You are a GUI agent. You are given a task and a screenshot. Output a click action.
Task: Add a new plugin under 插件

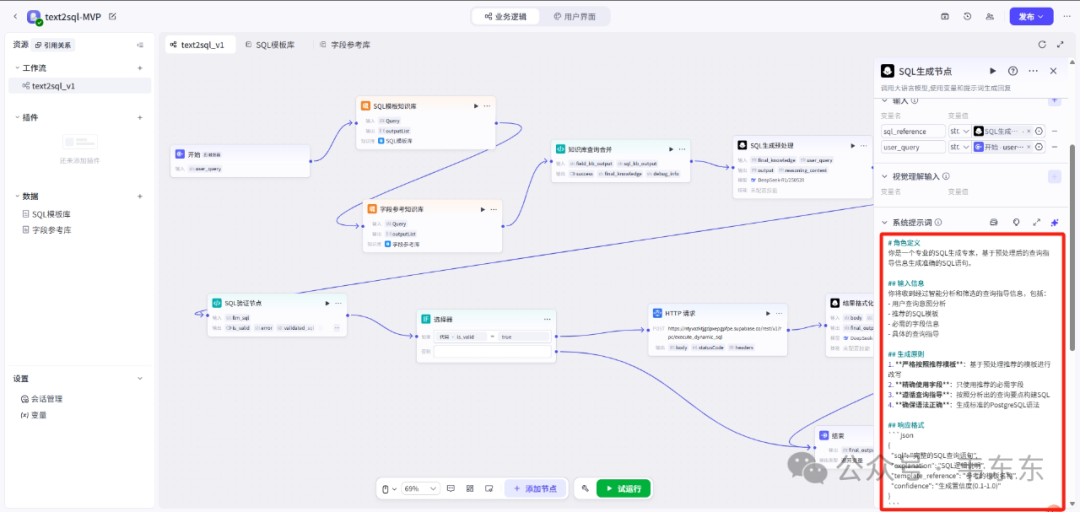140,117
